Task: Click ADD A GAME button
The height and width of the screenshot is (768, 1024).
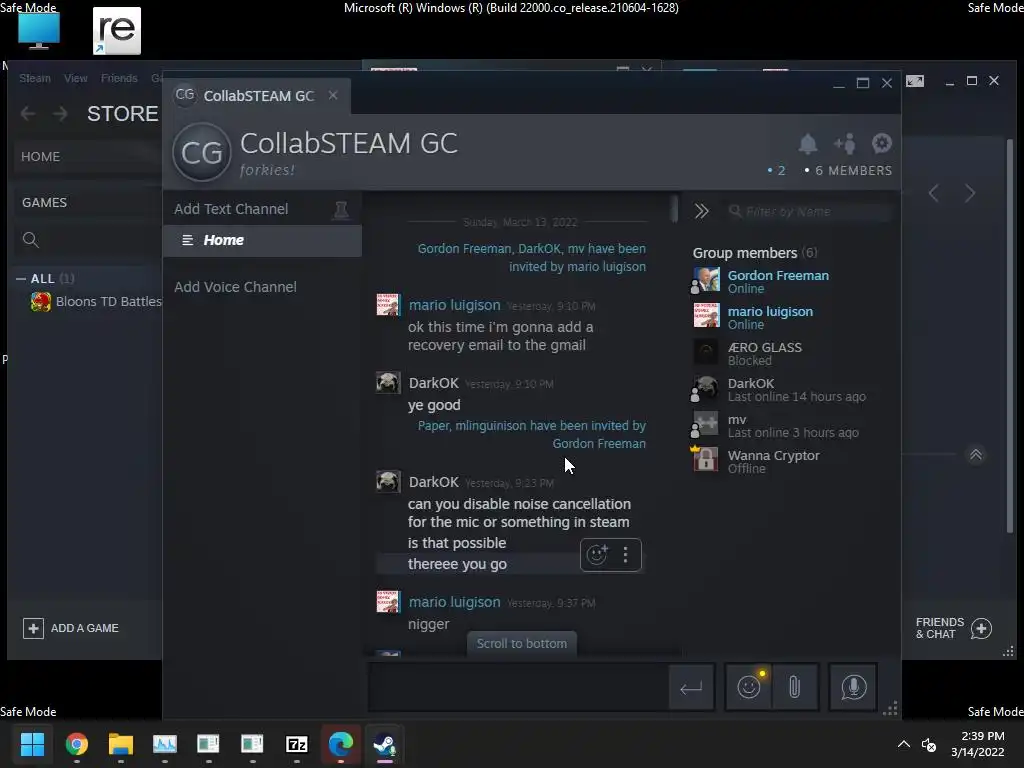Action: [x=71, y=628]
